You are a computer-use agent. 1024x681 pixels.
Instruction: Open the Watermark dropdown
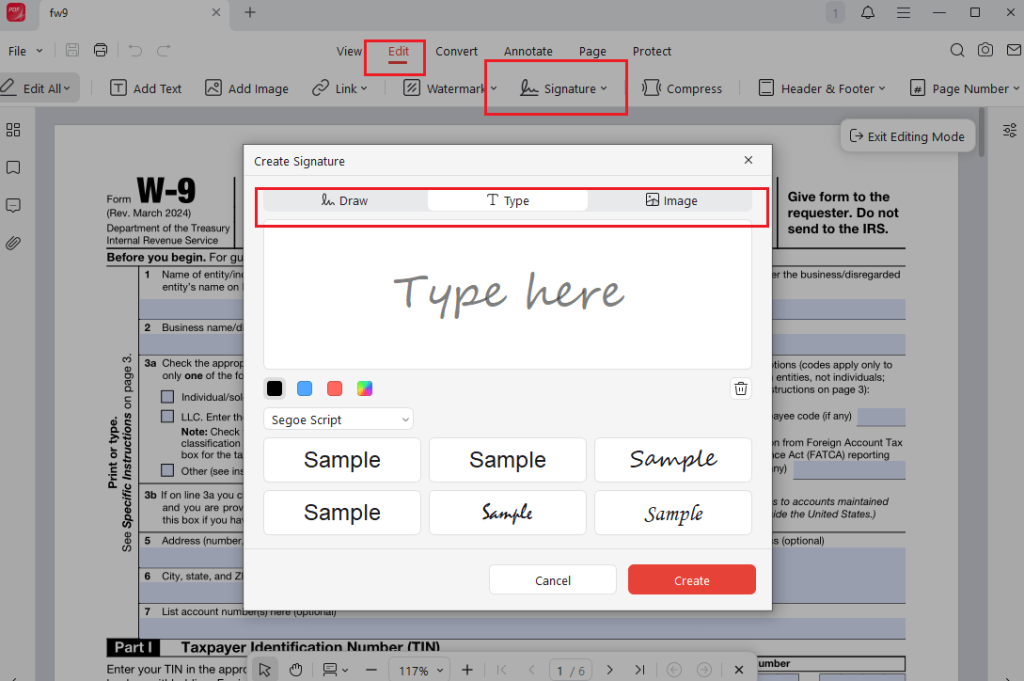click(x=494, y=89)
